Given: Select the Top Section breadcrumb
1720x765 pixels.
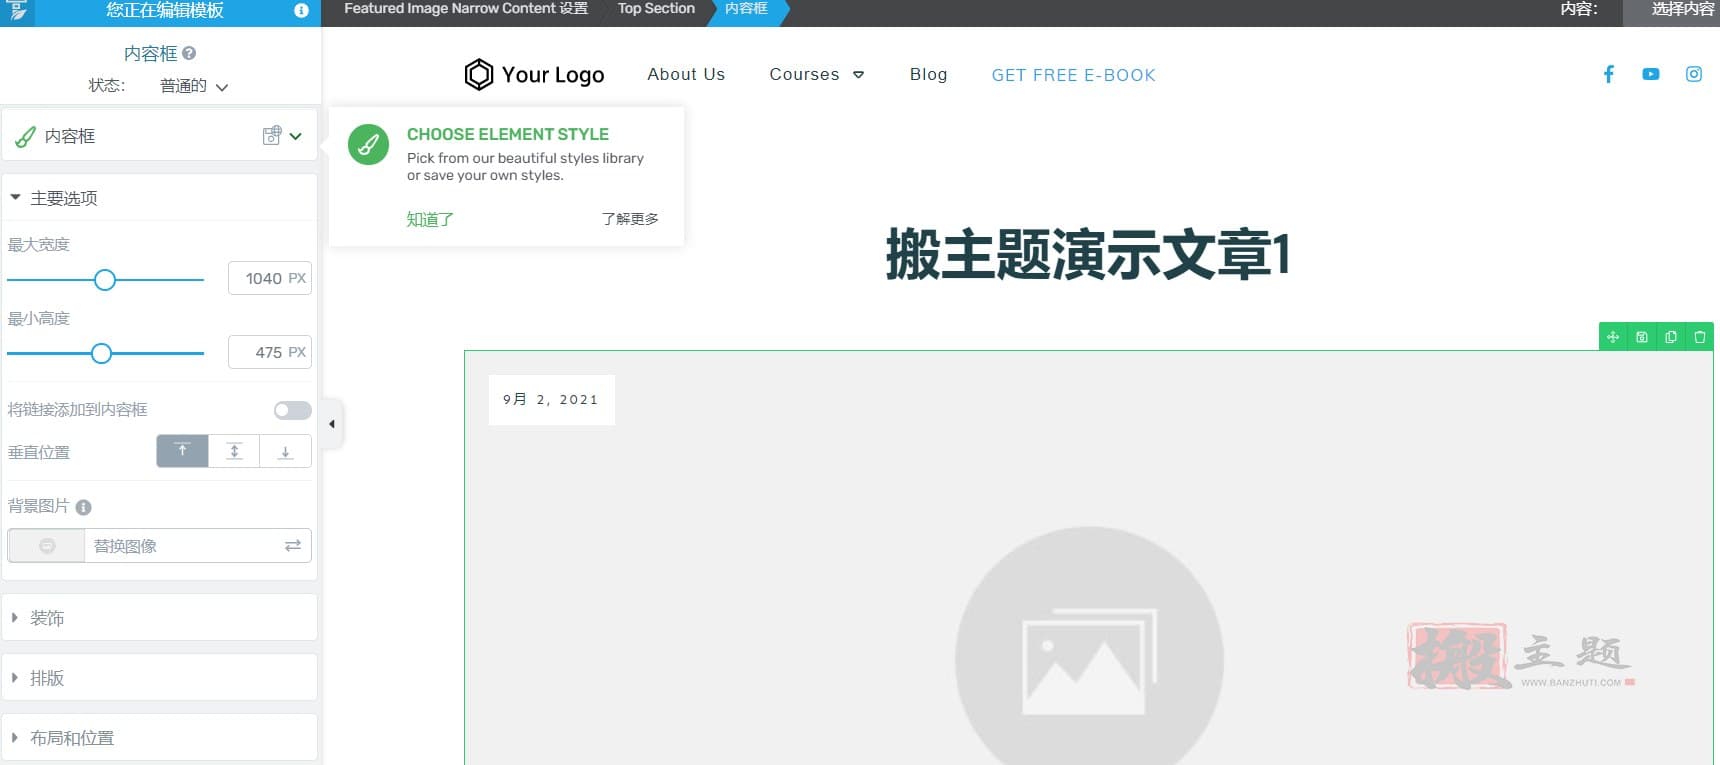Looking at the screenshot, I should pyautogui.click(x=656, y=9).
